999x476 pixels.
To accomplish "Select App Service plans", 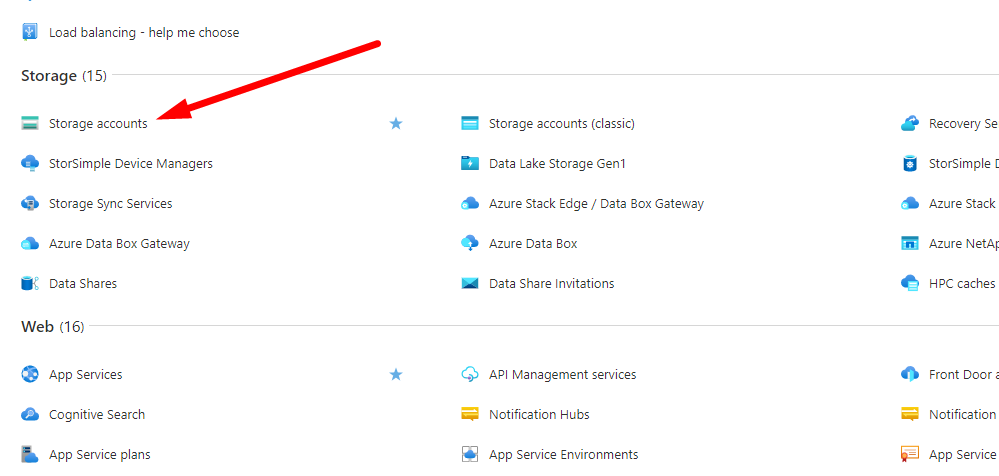I will coord(99,455).
